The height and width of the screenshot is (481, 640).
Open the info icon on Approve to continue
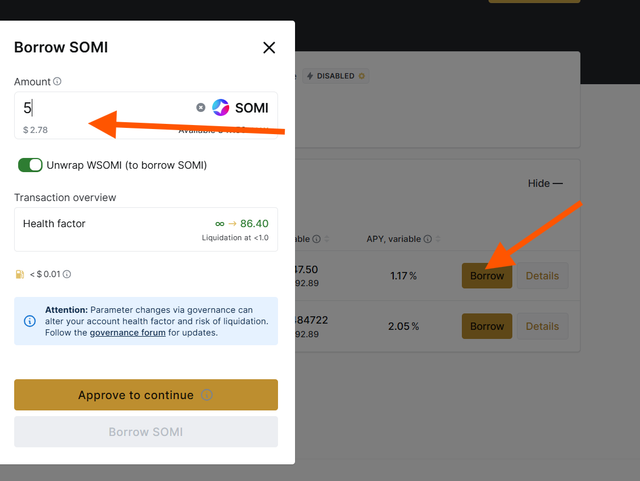click(207, 395)
